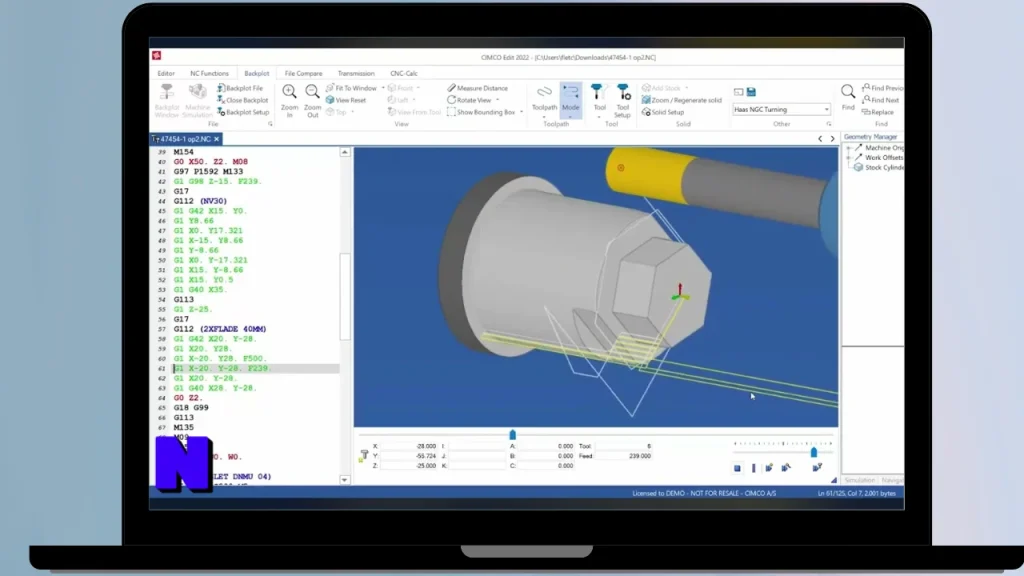Click Fit To Window
Image resolution: width=1024 pixels, height=576 pixels.
pos(351,88)
